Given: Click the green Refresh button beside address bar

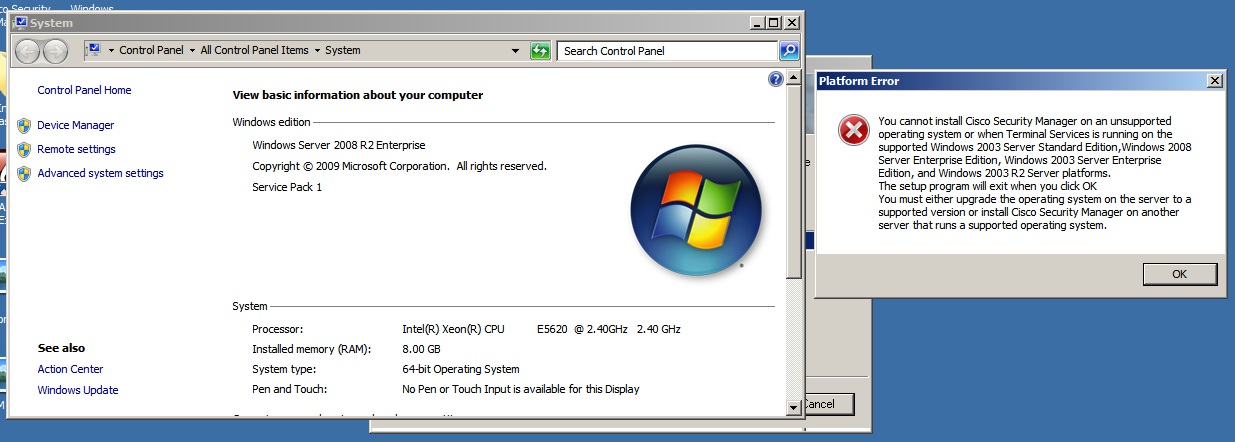Looking at the screenshot, I should pos(541,50).
